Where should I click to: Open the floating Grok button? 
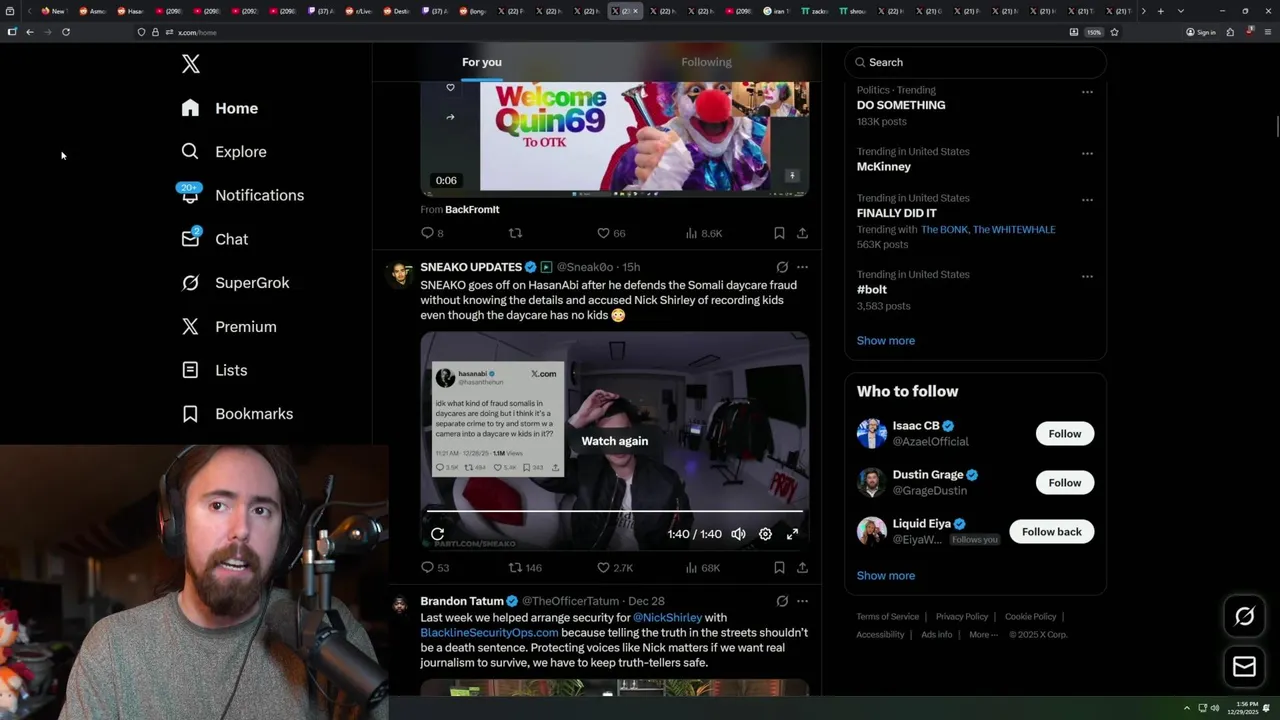pos(1244,617)
